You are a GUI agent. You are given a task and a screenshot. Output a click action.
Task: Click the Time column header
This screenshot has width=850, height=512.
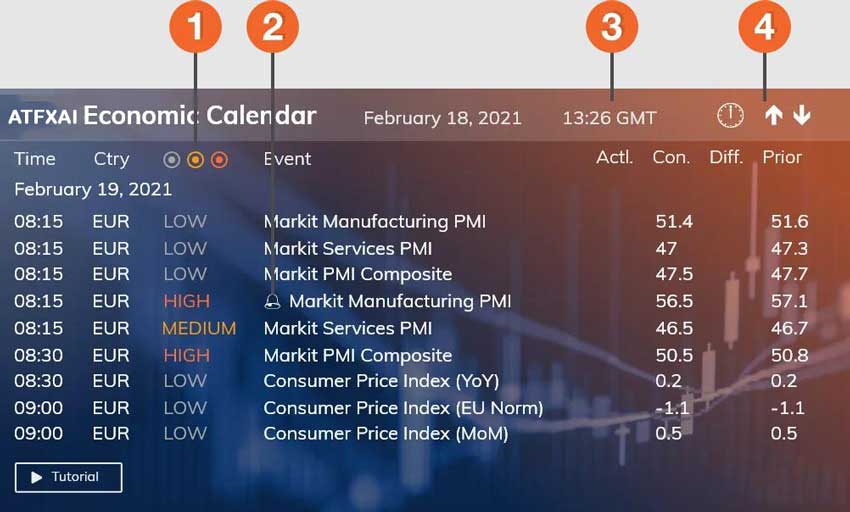click(x=35, y=159)
